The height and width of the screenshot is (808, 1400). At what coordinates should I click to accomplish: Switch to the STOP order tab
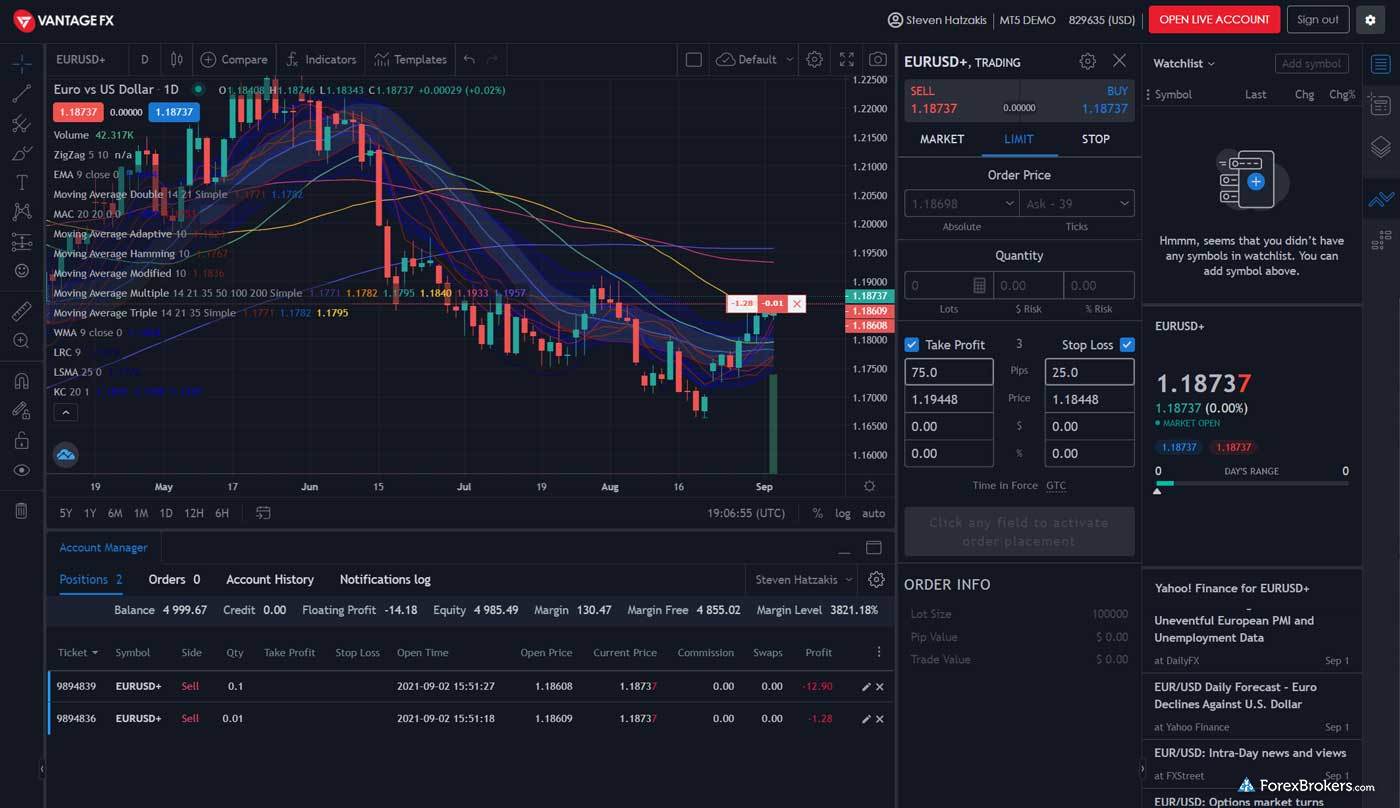1095,139
